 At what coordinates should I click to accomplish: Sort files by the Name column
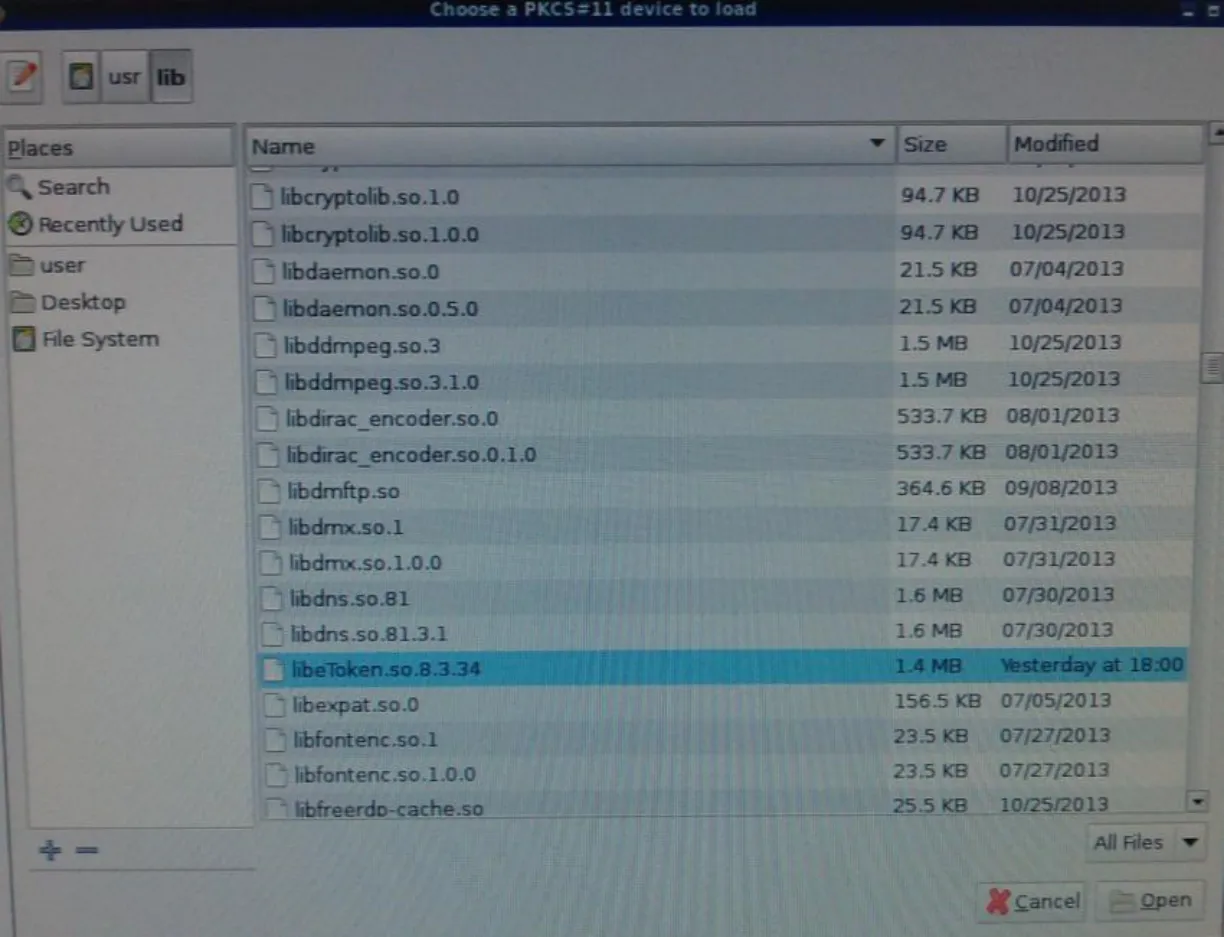pyautogui.click(x=570, y=145)
